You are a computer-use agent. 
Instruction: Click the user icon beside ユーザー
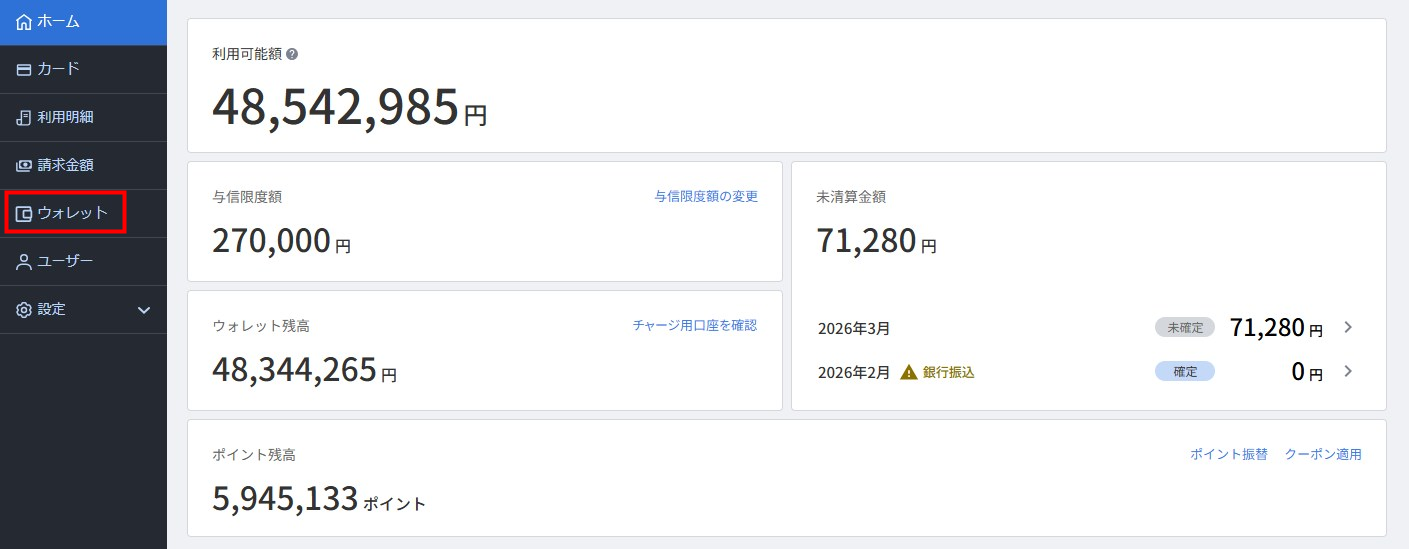[24, 262]
